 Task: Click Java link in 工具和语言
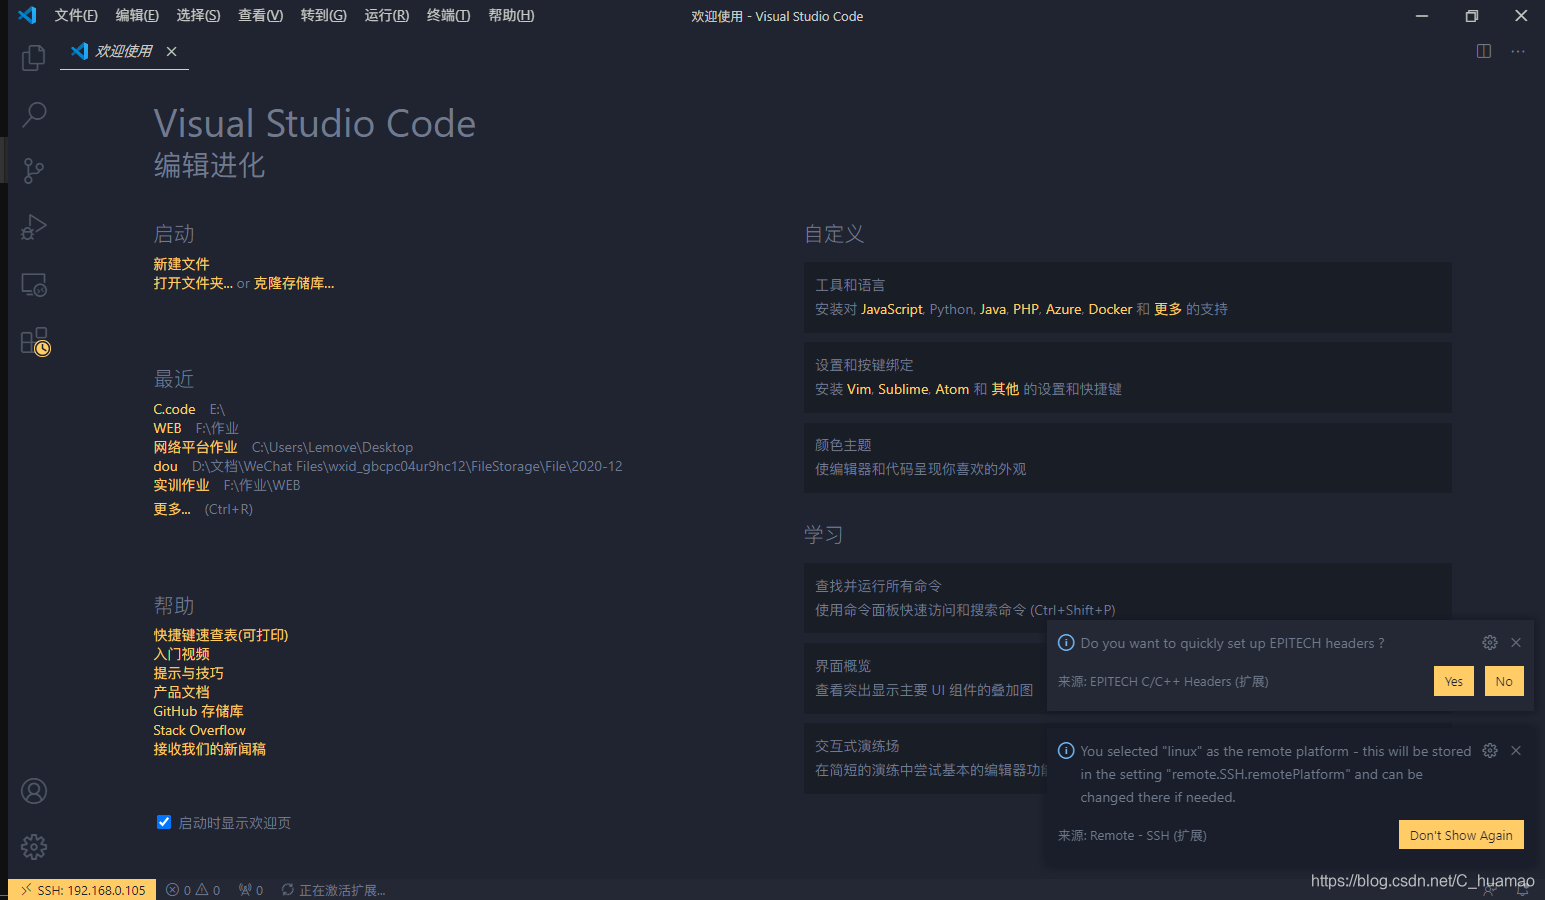(993, 309)
